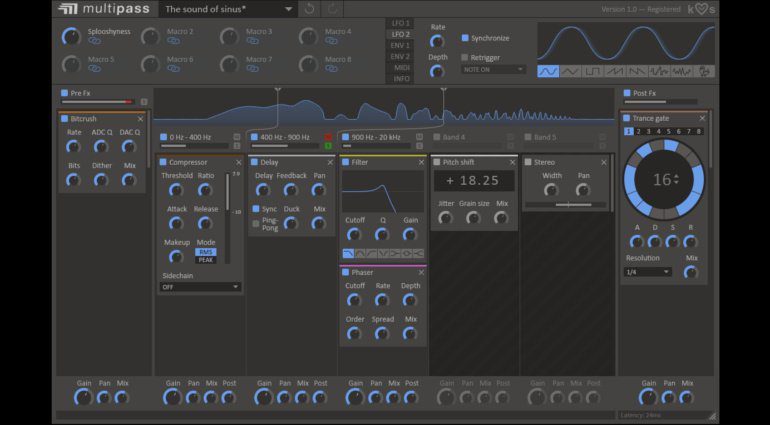Select the ramp-up sawtooth LFO waveform
Viewport: 770px width, 425px height.
[x=614, y=72]
